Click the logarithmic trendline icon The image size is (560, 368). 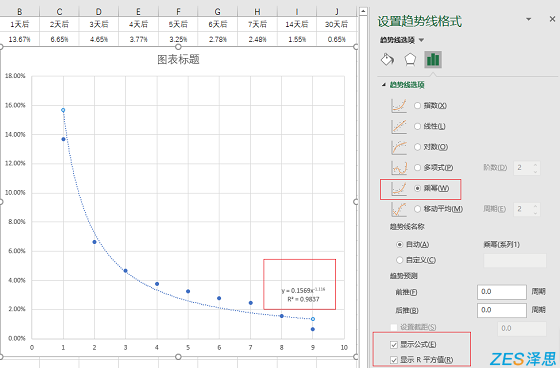coord(399,147)
